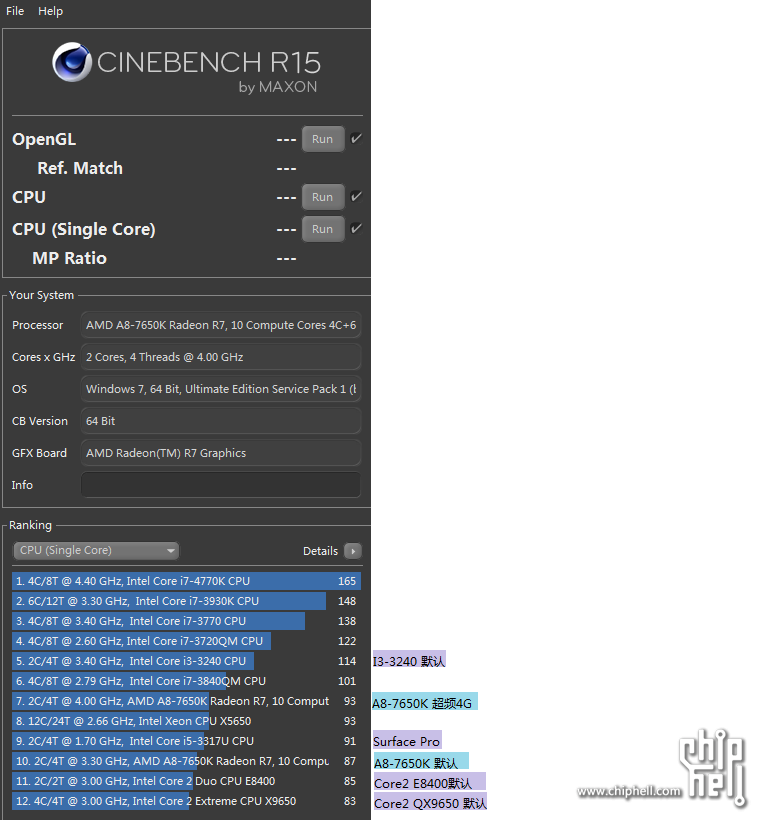Open the Help menu

coord(50,11)
